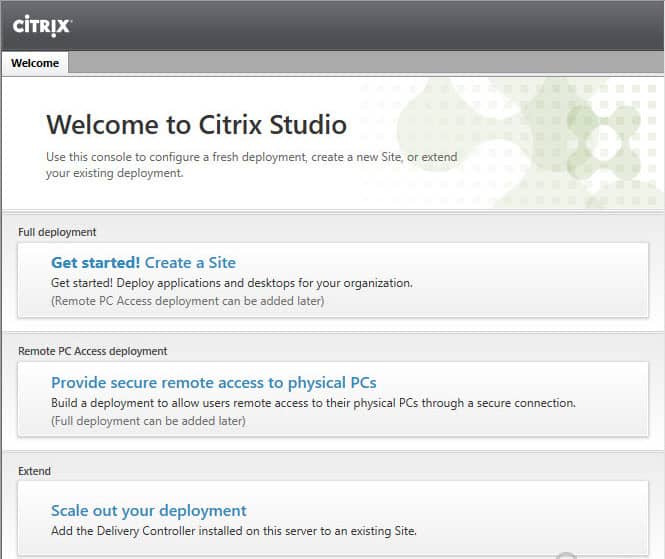Click 'Welcome to Citrix Studio' heading
Viewport: 665px width, 559px height.
click(x=196, y=125)
